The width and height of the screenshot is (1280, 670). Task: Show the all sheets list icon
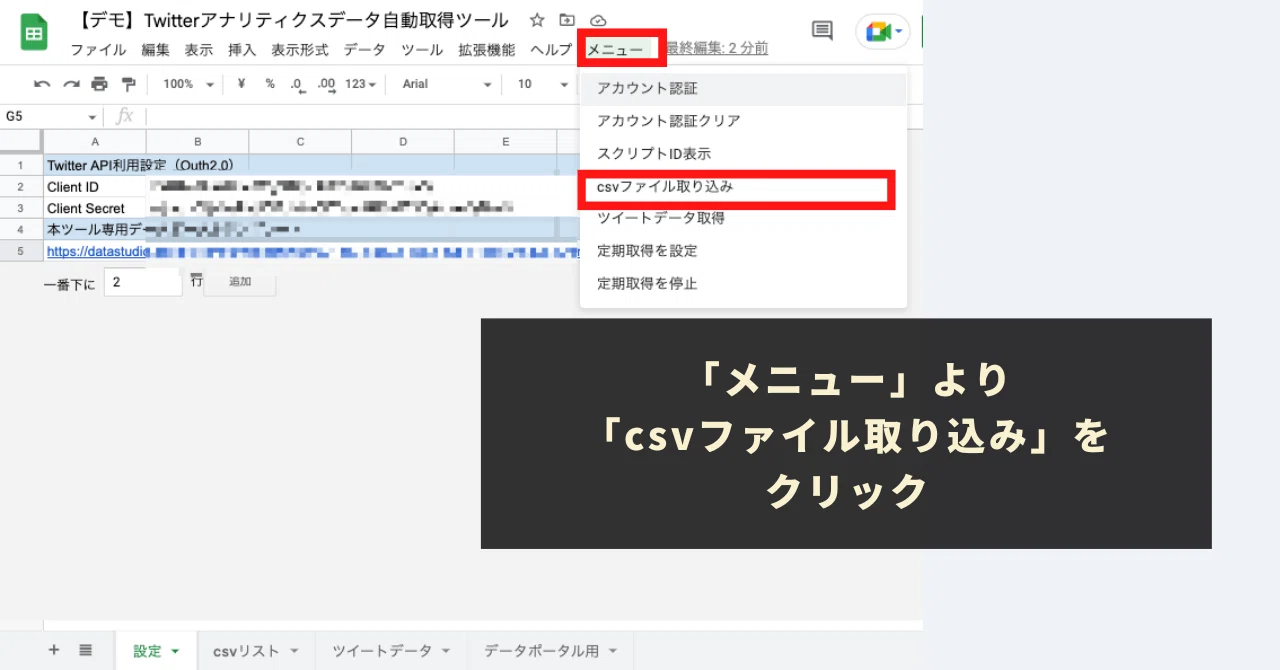tap(86, 650)
